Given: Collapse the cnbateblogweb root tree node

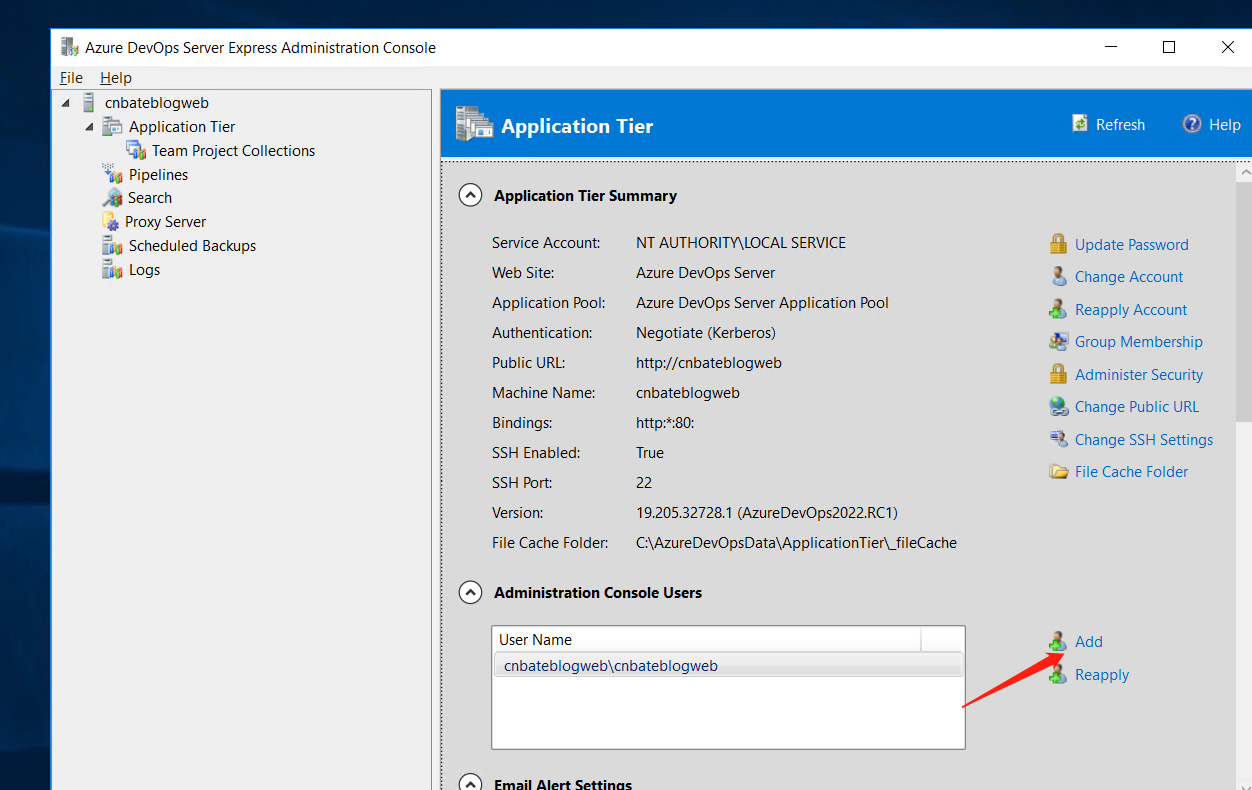Looking at the screenshot, I should (x=66, y=103).
